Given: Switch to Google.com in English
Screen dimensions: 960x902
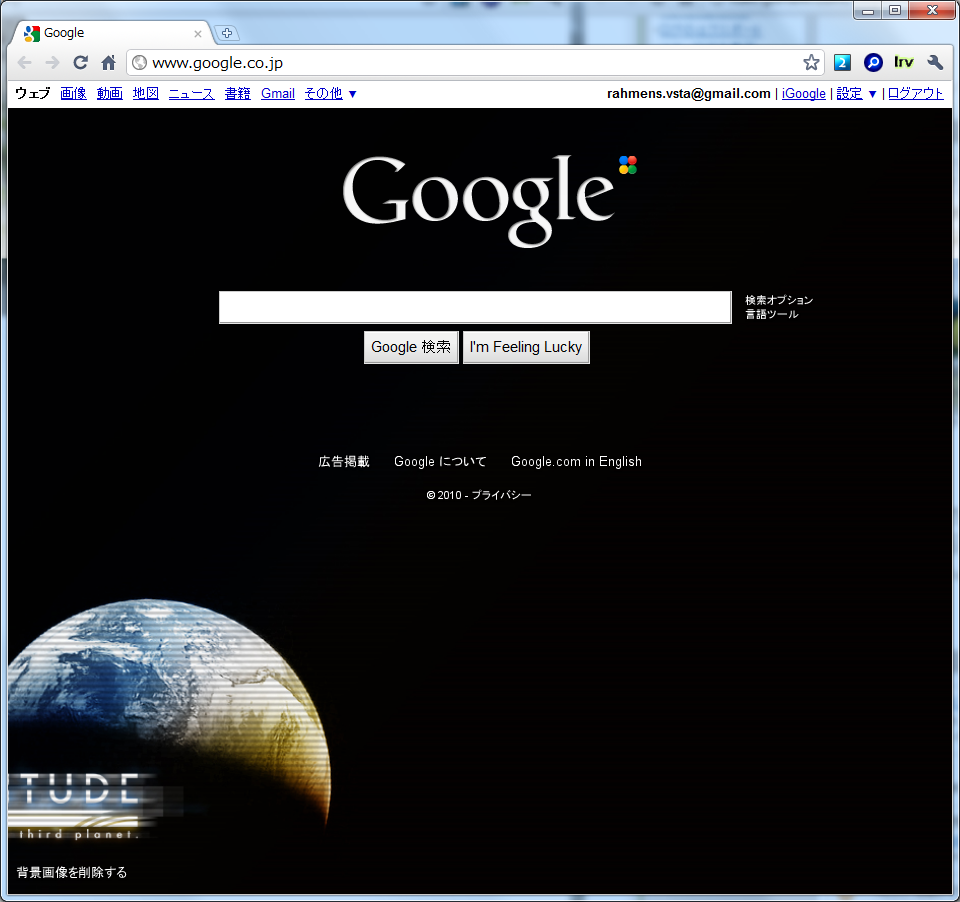Looking at the screenshot, I should 576,462.
